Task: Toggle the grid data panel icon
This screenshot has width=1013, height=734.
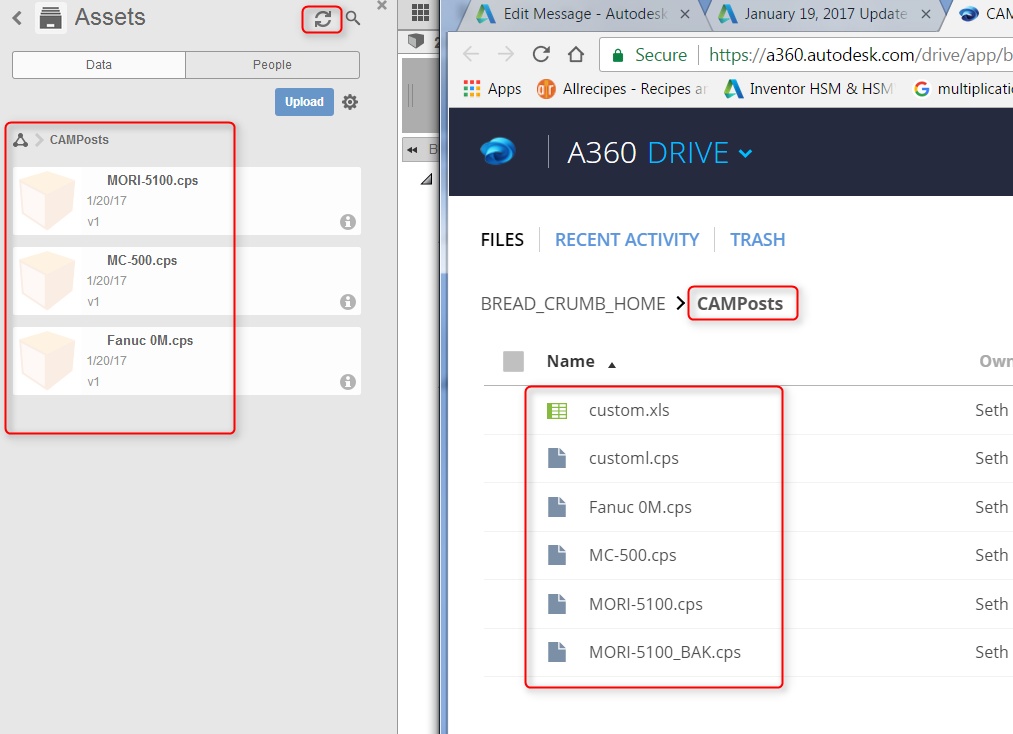Action: 420,12
